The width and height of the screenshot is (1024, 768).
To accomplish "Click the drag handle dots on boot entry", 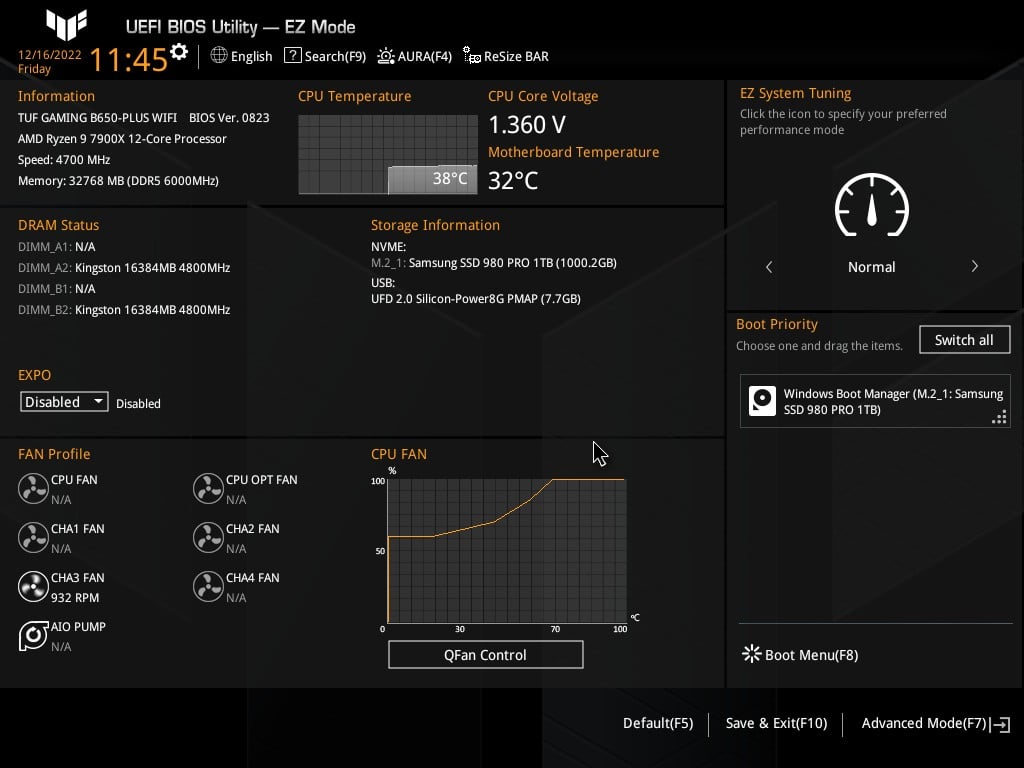I will (999, 417).
